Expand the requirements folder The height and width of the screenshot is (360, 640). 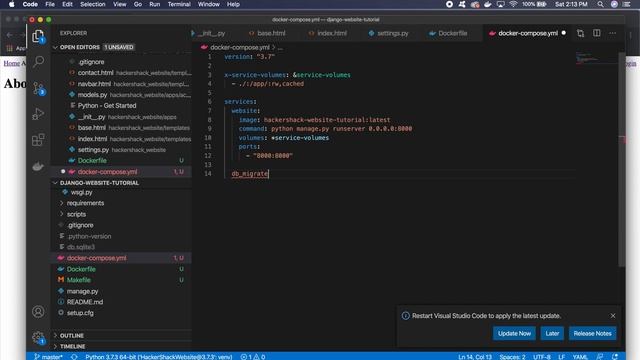[x=85, y=203]
